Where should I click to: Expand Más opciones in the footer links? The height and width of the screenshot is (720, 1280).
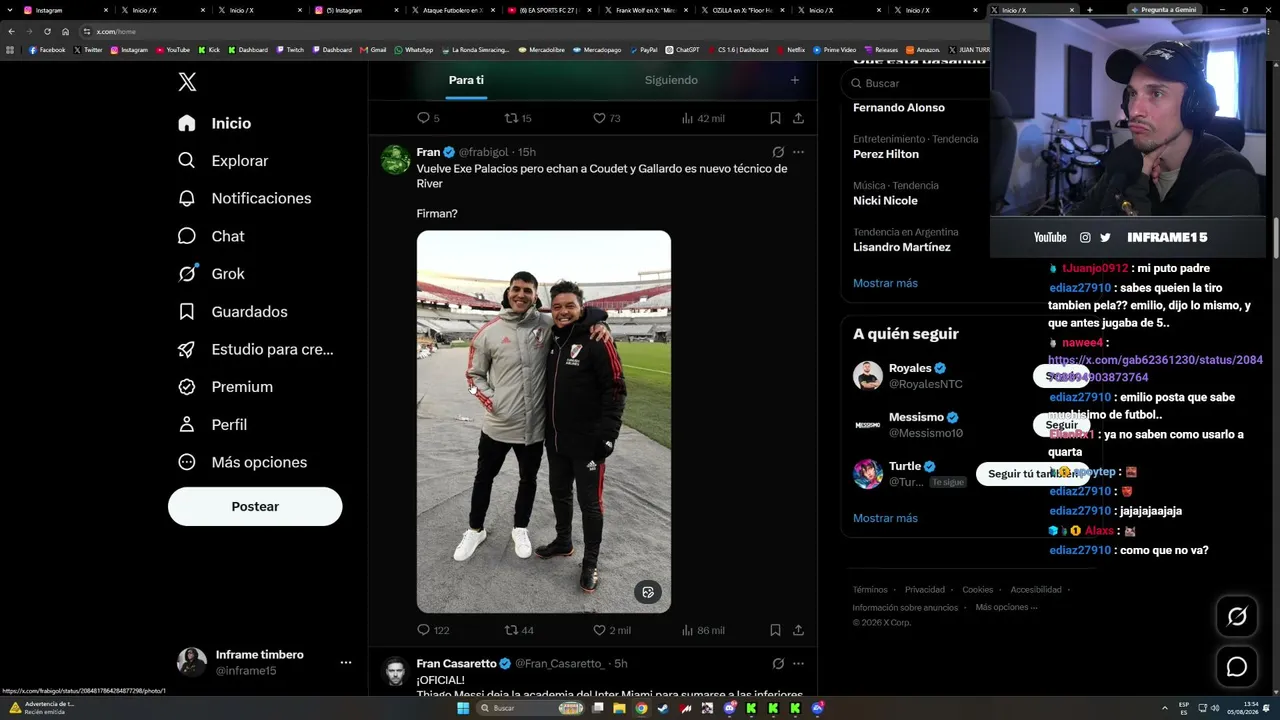point(1006,607)
